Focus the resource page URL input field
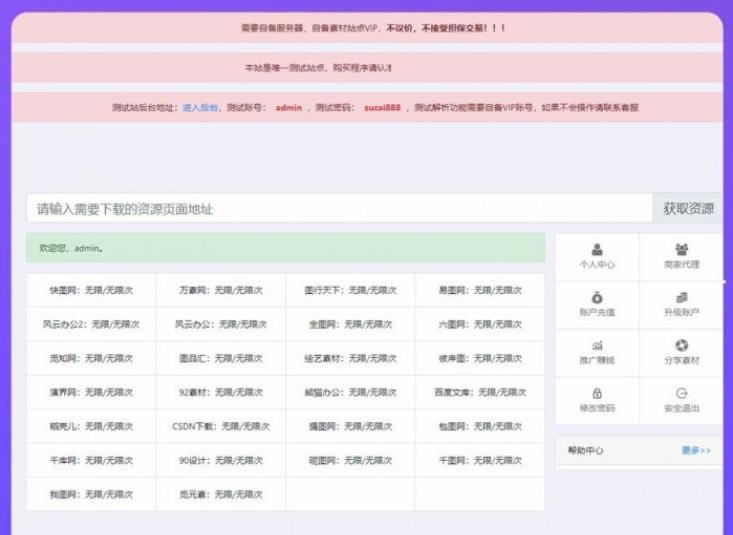733x535 pixels. point(340,209)
